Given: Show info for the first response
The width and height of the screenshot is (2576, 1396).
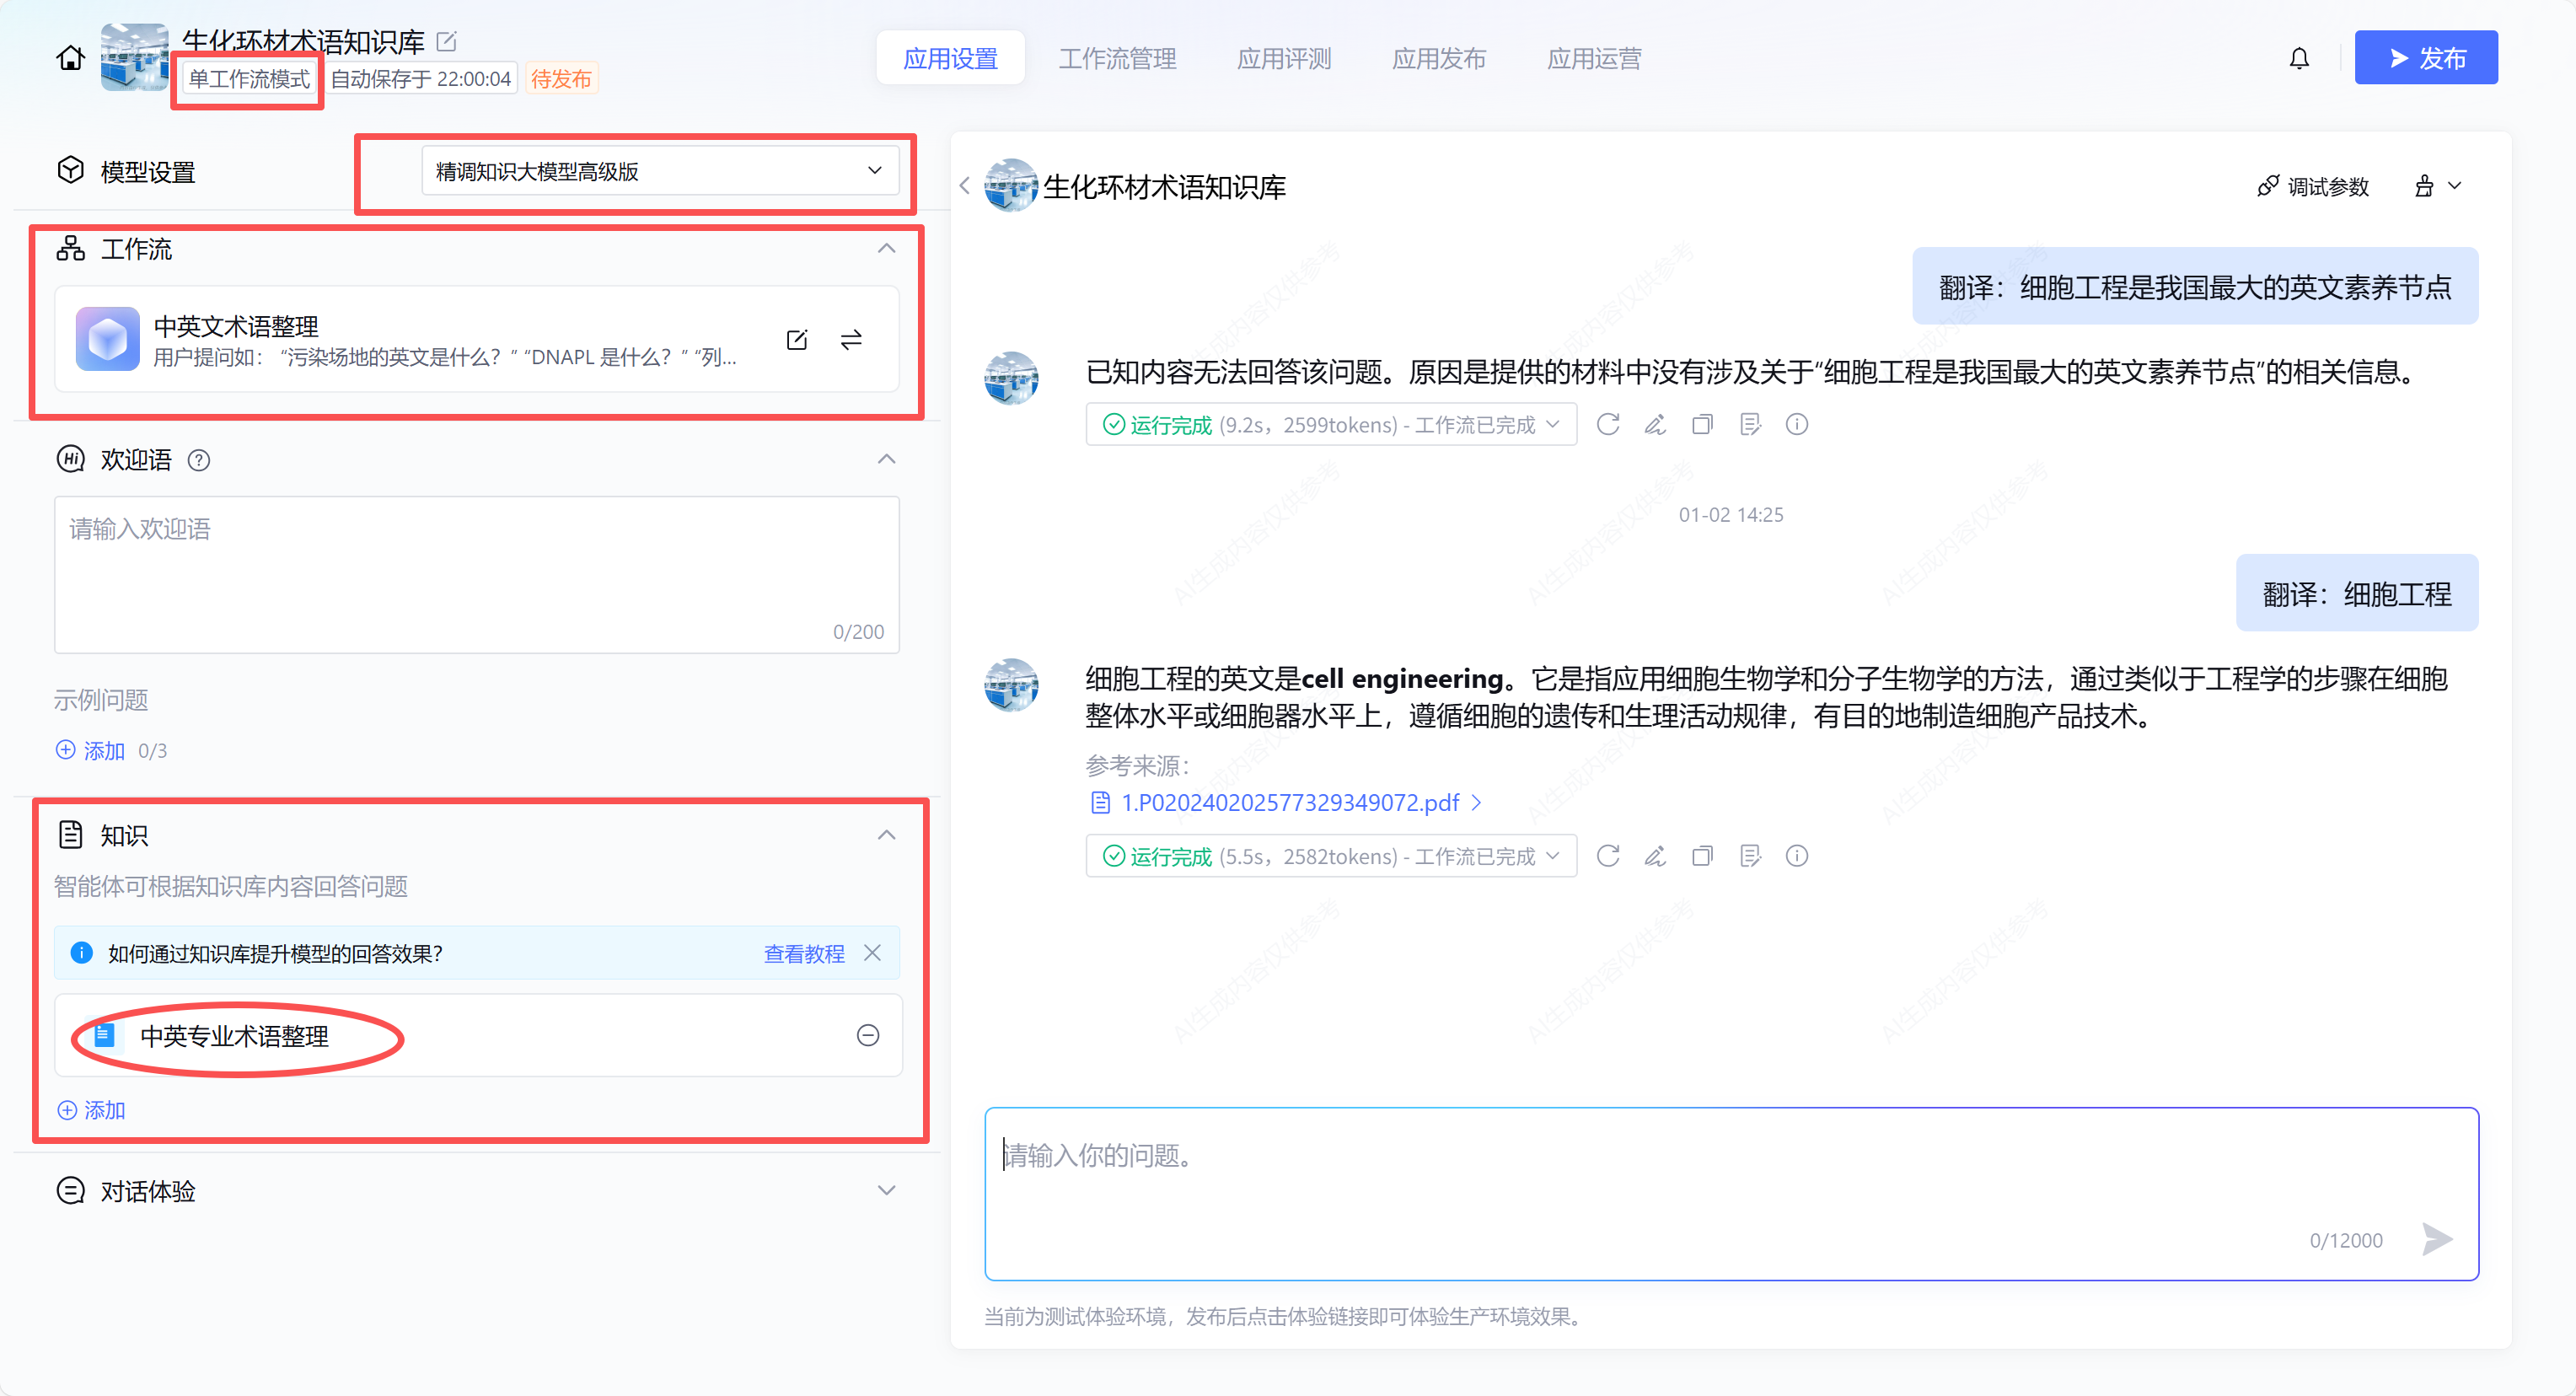Looking at the screenshot, I should coord(1796,424).
